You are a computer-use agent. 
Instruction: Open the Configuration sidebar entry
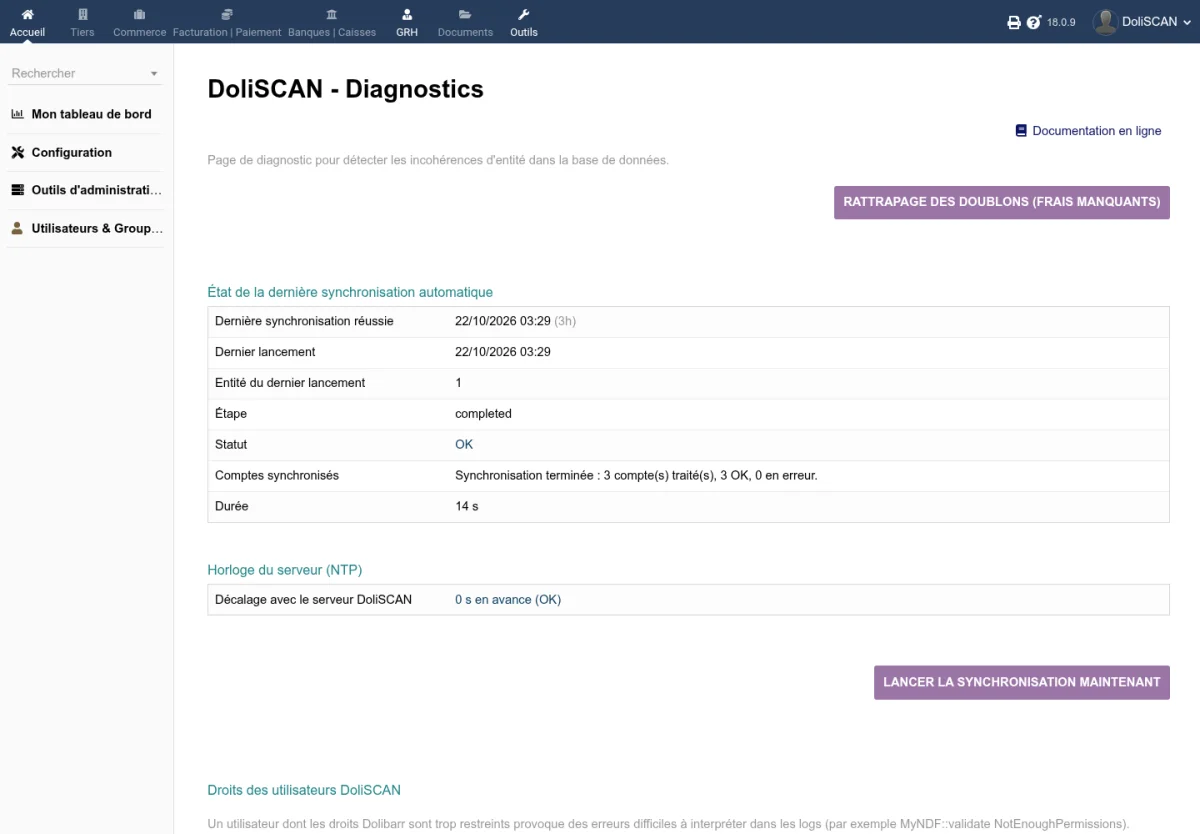point(71,153)
